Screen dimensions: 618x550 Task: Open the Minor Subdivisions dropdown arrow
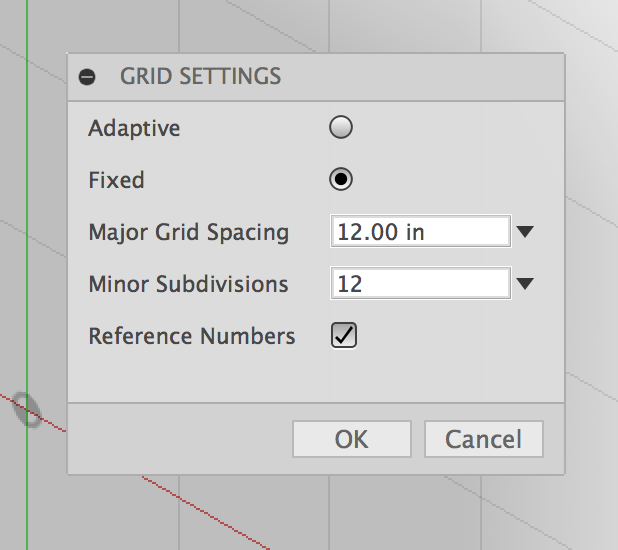[x=526, y=284]
